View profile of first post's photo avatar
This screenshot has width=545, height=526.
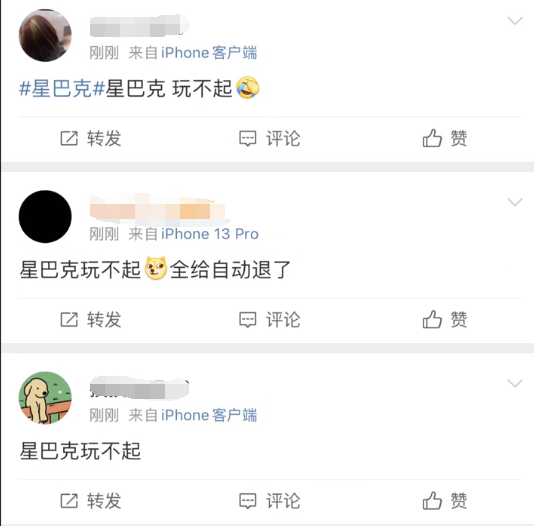coord(45,35)
